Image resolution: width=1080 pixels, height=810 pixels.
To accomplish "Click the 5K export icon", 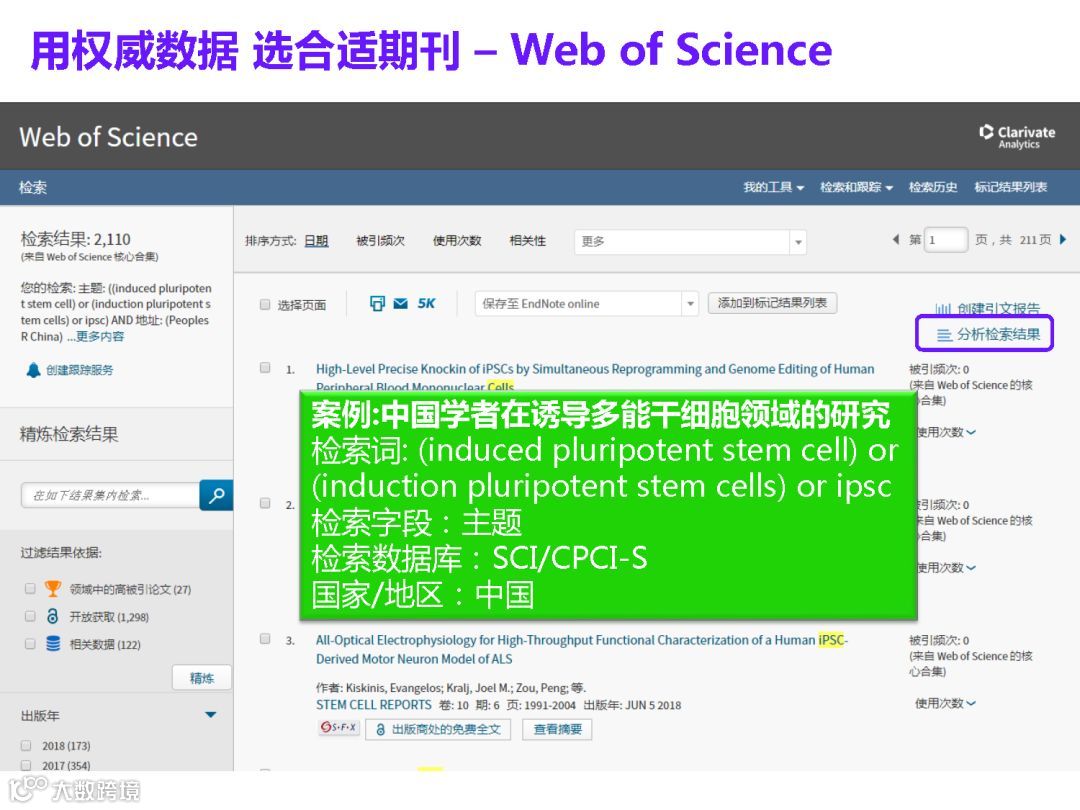I will (x=426, y=303).
